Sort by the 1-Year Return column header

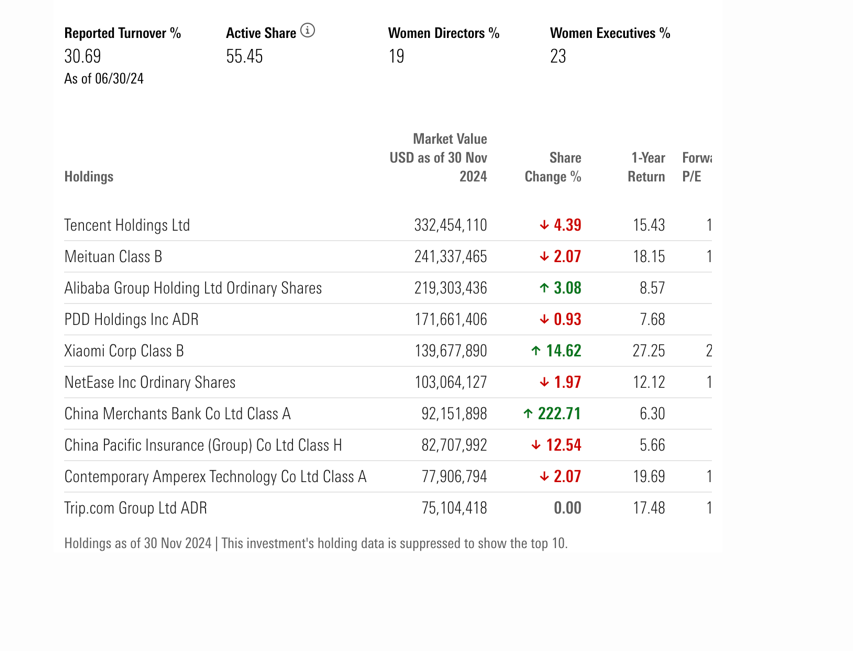point(646,167)
